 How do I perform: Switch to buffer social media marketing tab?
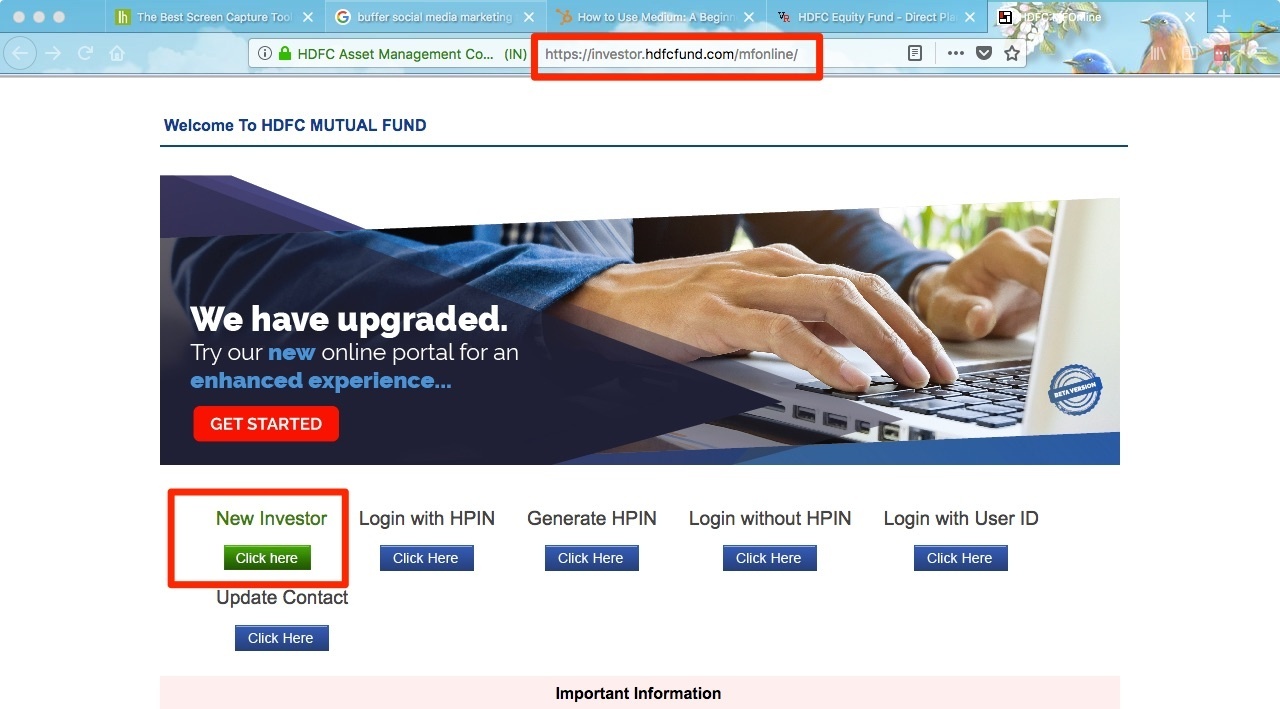tap(435, 17)
